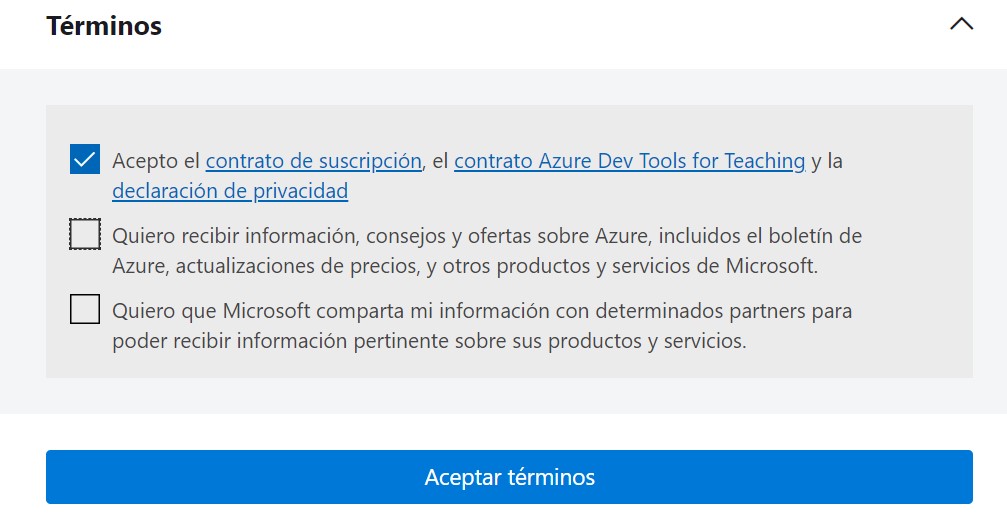Collapse the Términos section using chevron arrow

click(x=961, y=24)
